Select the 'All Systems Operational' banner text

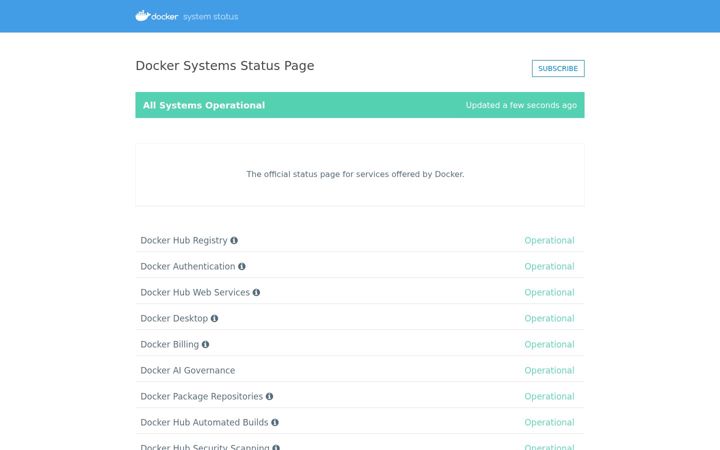coord(204,105)
